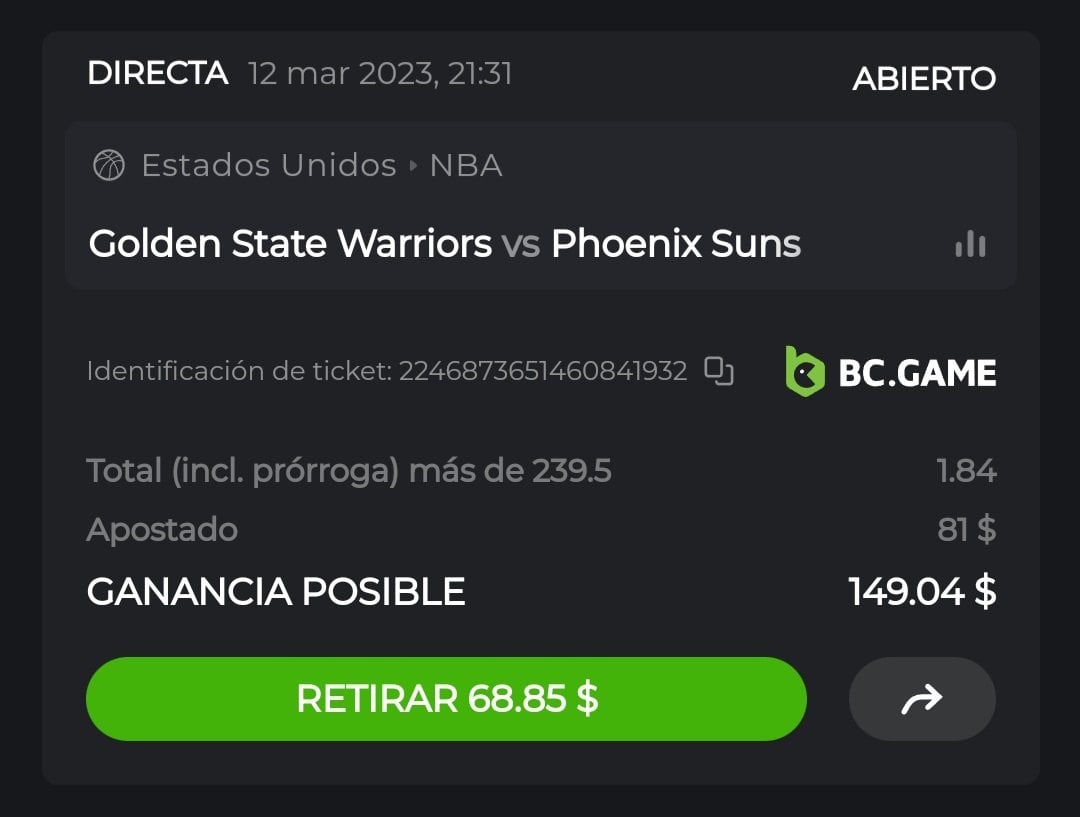Select the Estados Unidos country label
Image resolution: width=1080 pixels, height=817 pixels.
pos(269,165)
